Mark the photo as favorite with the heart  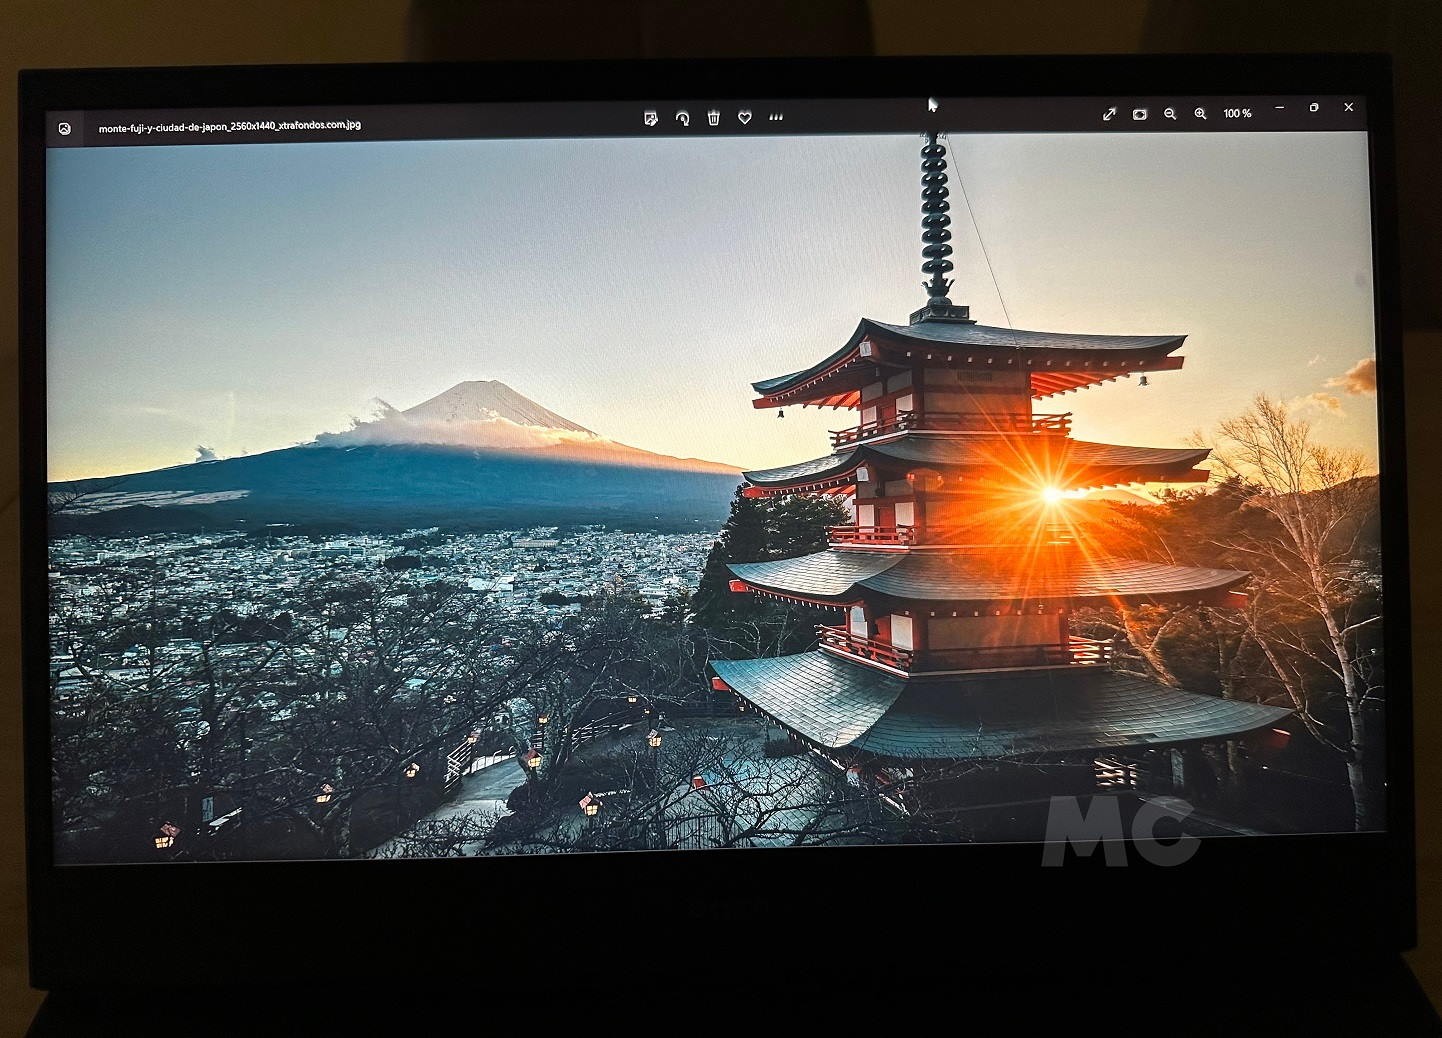(x=745, y=118)
